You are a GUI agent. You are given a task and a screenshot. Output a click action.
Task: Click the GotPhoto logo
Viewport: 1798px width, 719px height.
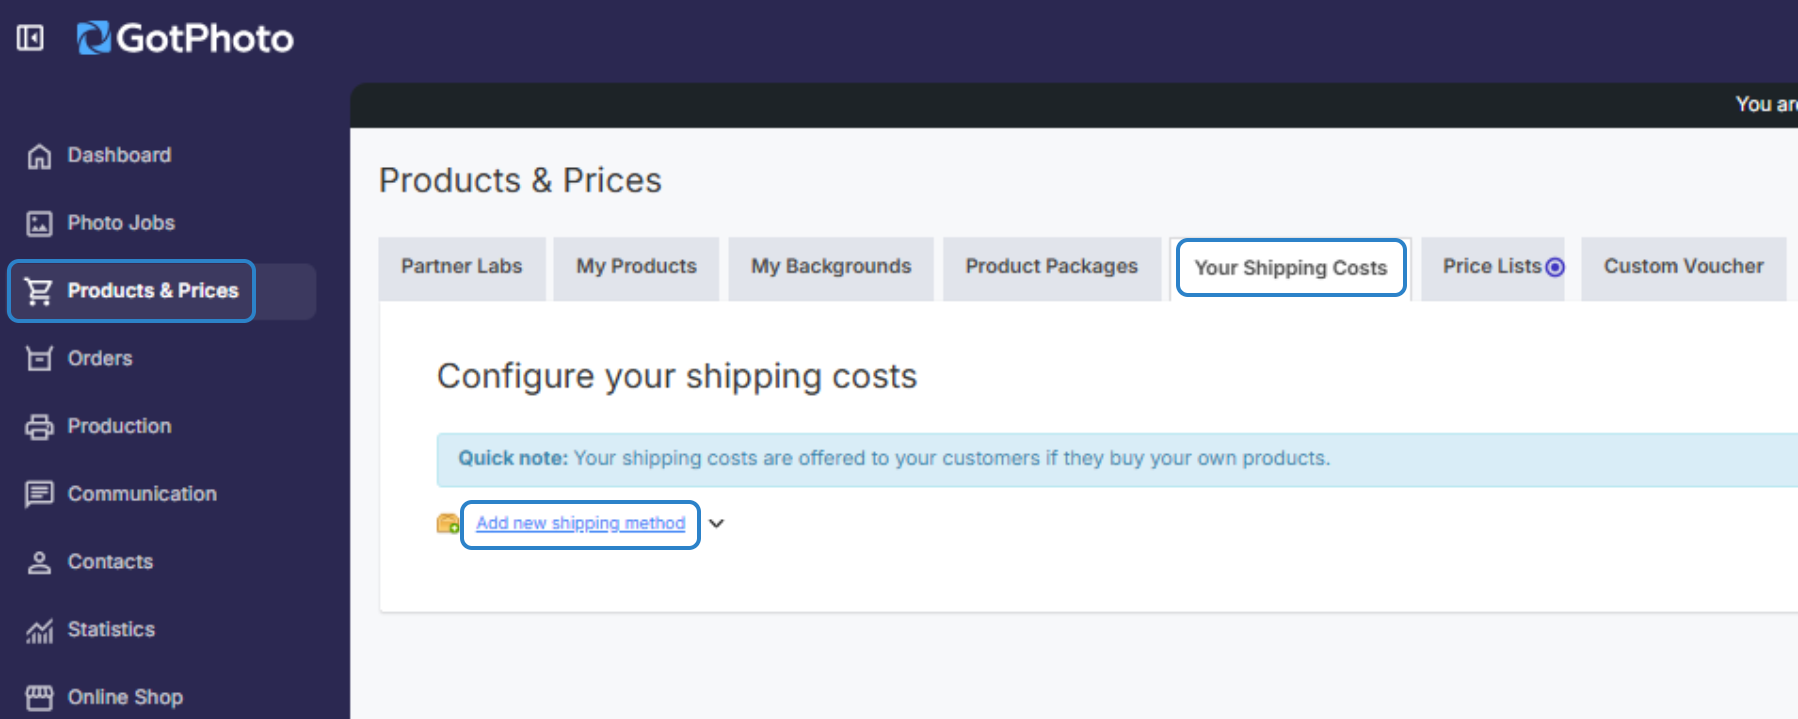click(x=186, y=38)
